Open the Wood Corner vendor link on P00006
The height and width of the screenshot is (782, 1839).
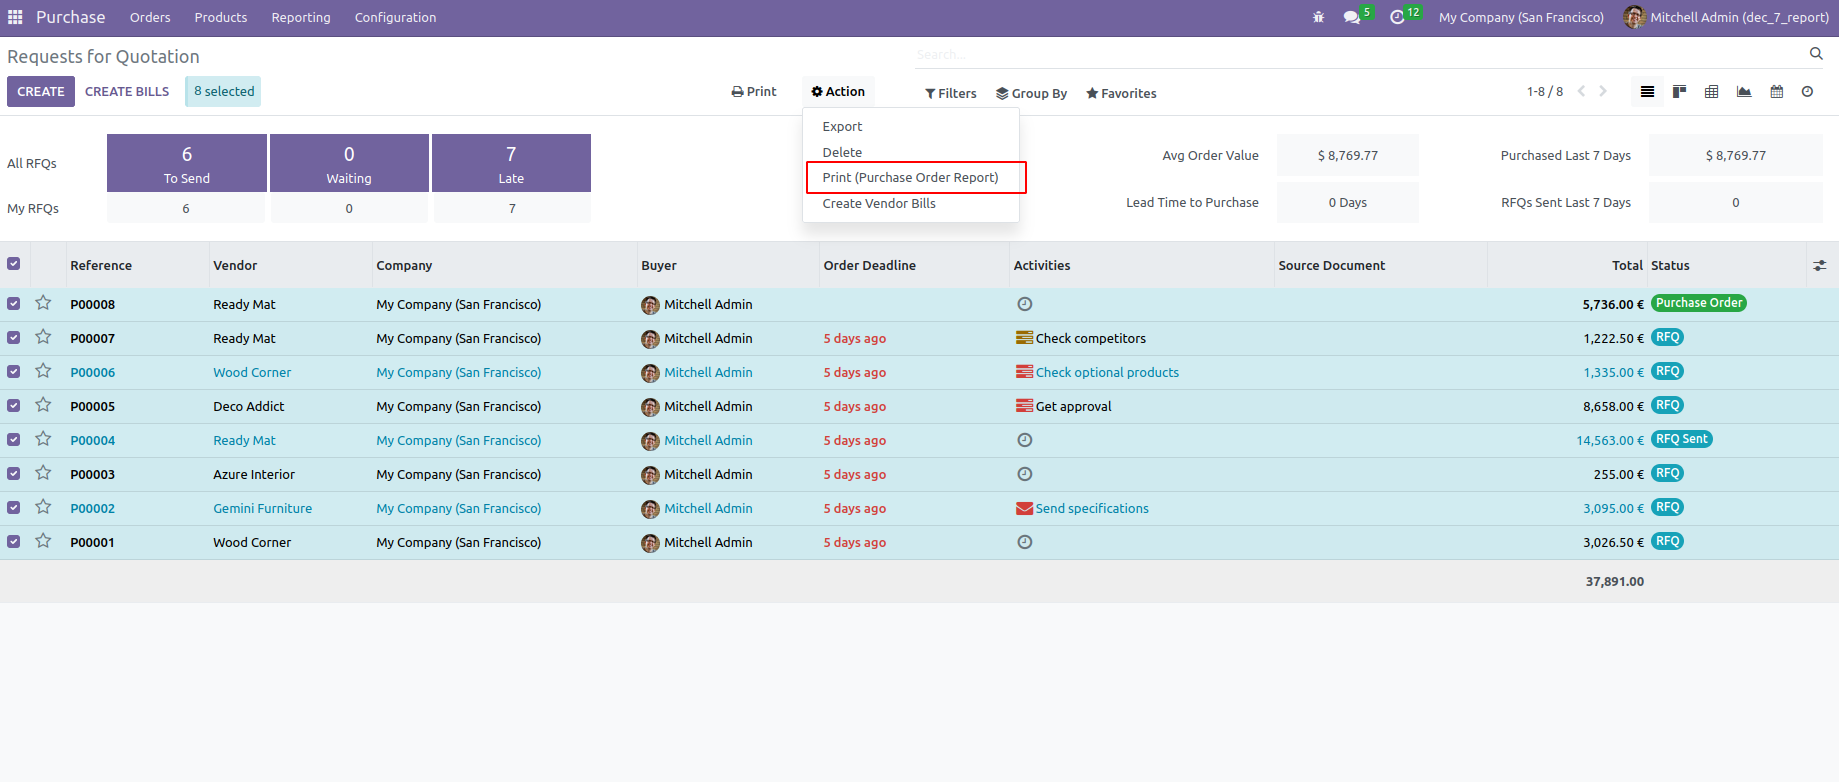(x=252, y=372)
